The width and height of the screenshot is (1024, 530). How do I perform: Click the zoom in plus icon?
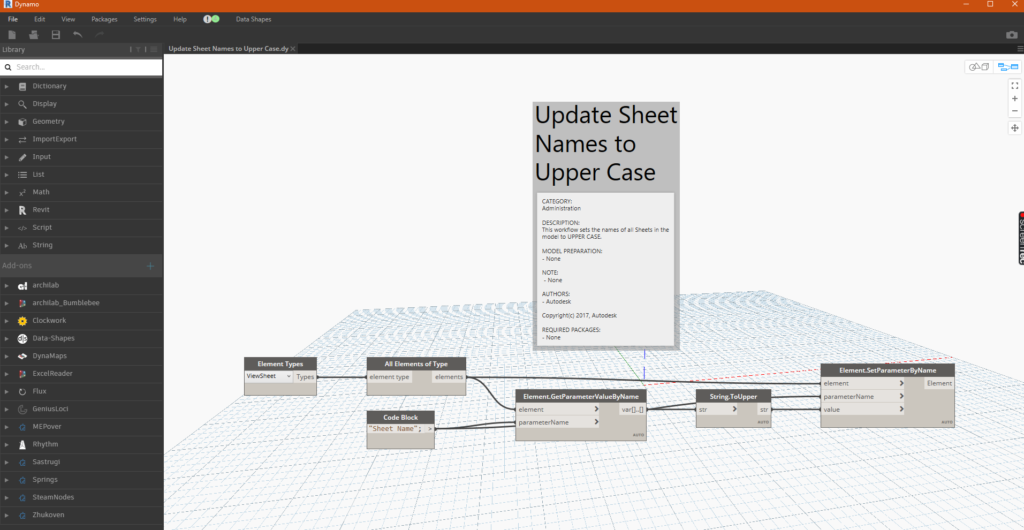point(1015,99)
